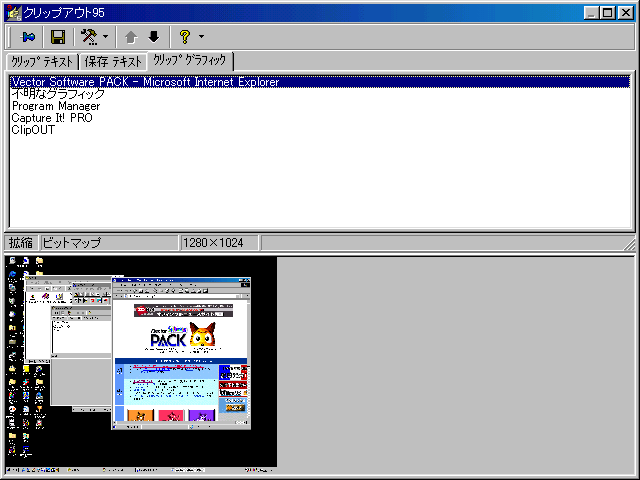Switch to the 保存テキスト tab
Image resolution: width=640 pixels, height=480 pixels.
(x=114, y=62)
